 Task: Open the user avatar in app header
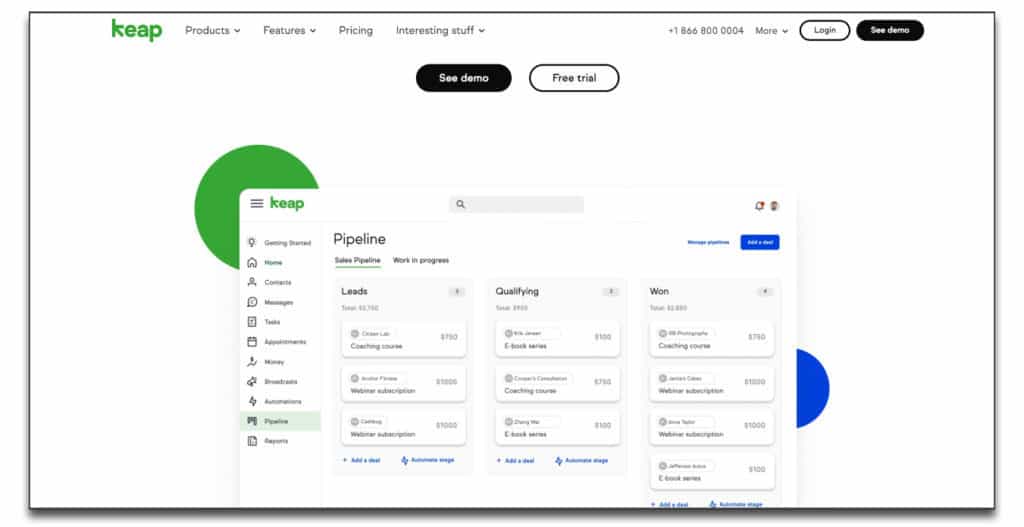pos(775,206)
